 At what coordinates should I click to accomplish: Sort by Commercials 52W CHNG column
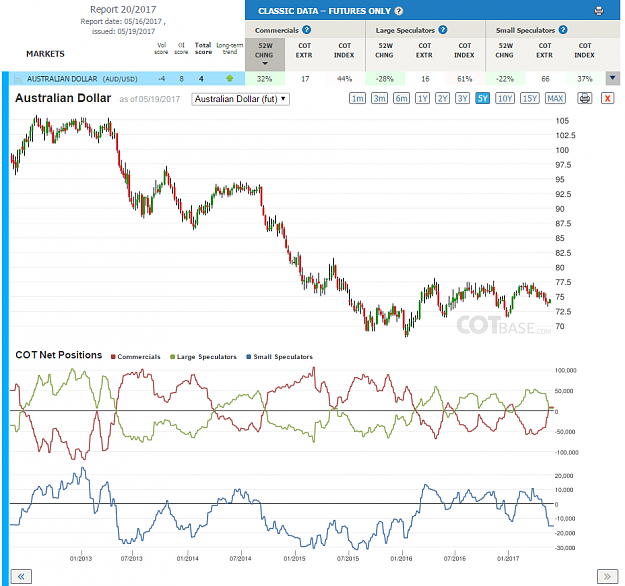265,54
